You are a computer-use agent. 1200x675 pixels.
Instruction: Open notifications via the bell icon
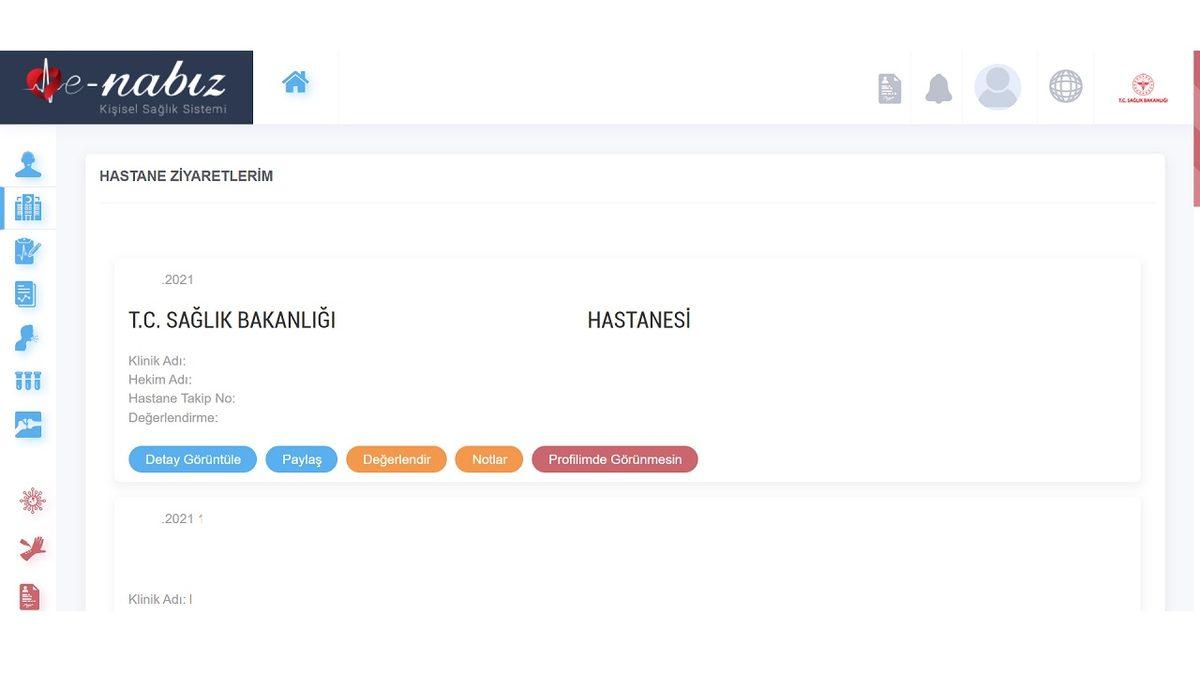point(938,87)
